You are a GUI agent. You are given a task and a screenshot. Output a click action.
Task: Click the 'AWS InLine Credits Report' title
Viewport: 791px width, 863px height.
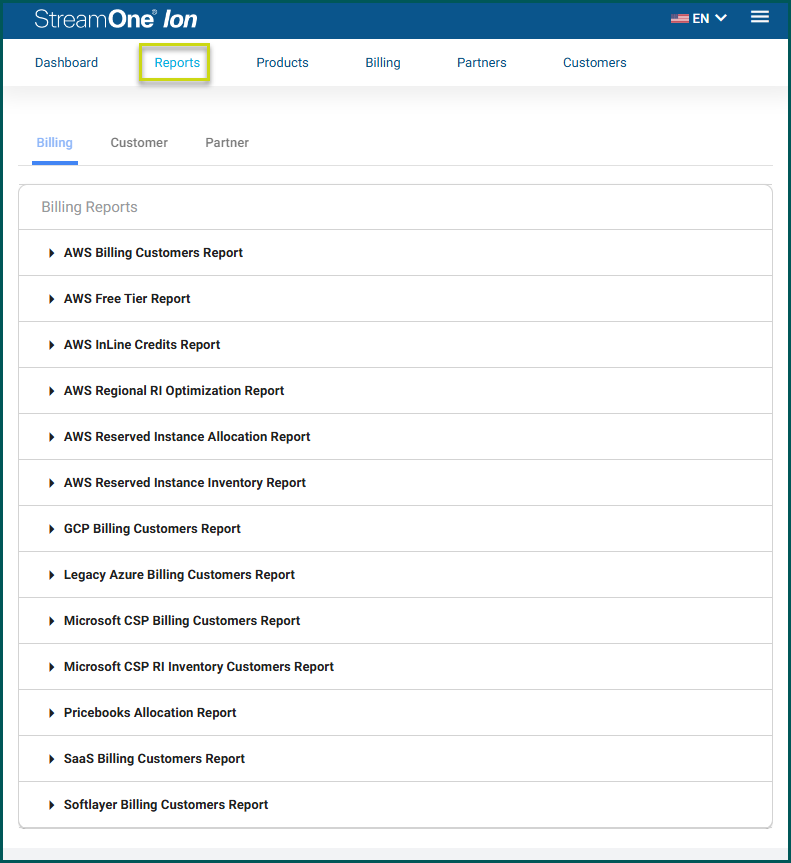142,345
